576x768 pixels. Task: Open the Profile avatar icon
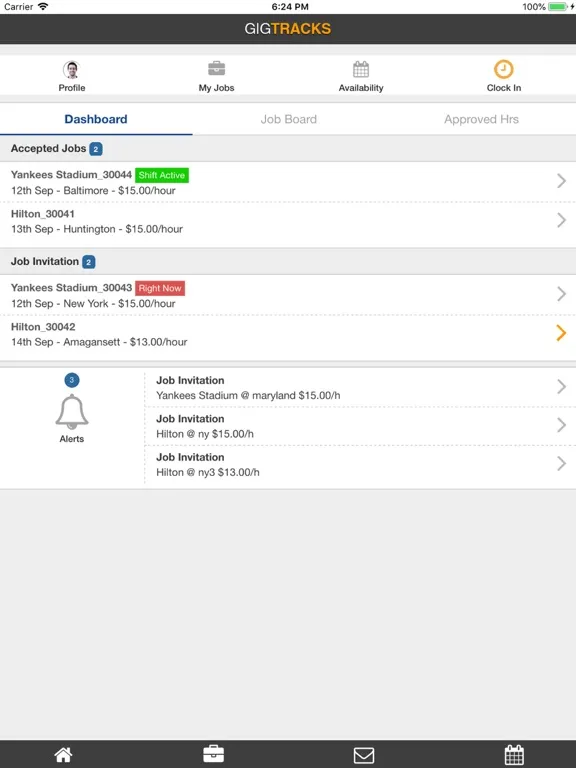tap(72, 70)
